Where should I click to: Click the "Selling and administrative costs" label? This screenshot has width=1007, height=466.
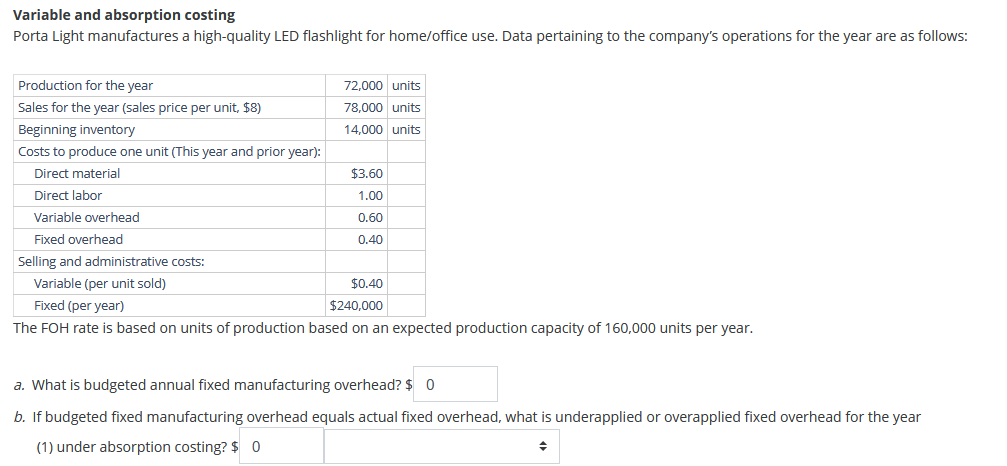click(112, 262)
